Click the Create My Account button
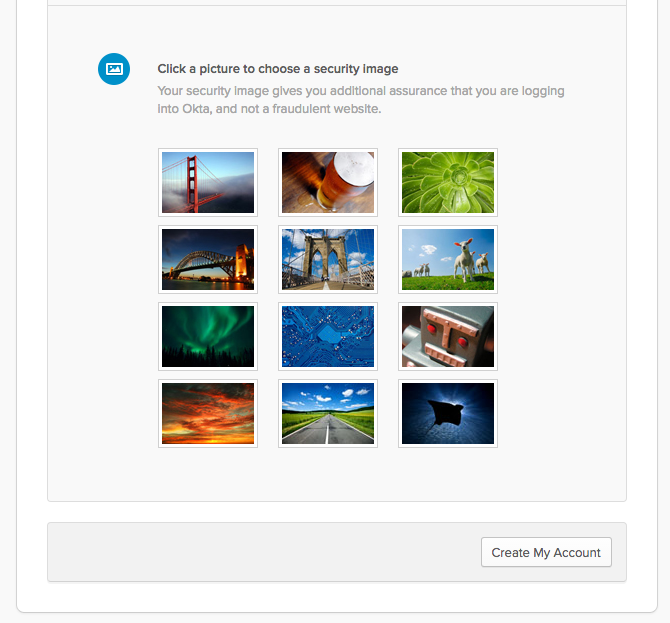The height and width of the screenshot is (623, 670). click(546, 552)
